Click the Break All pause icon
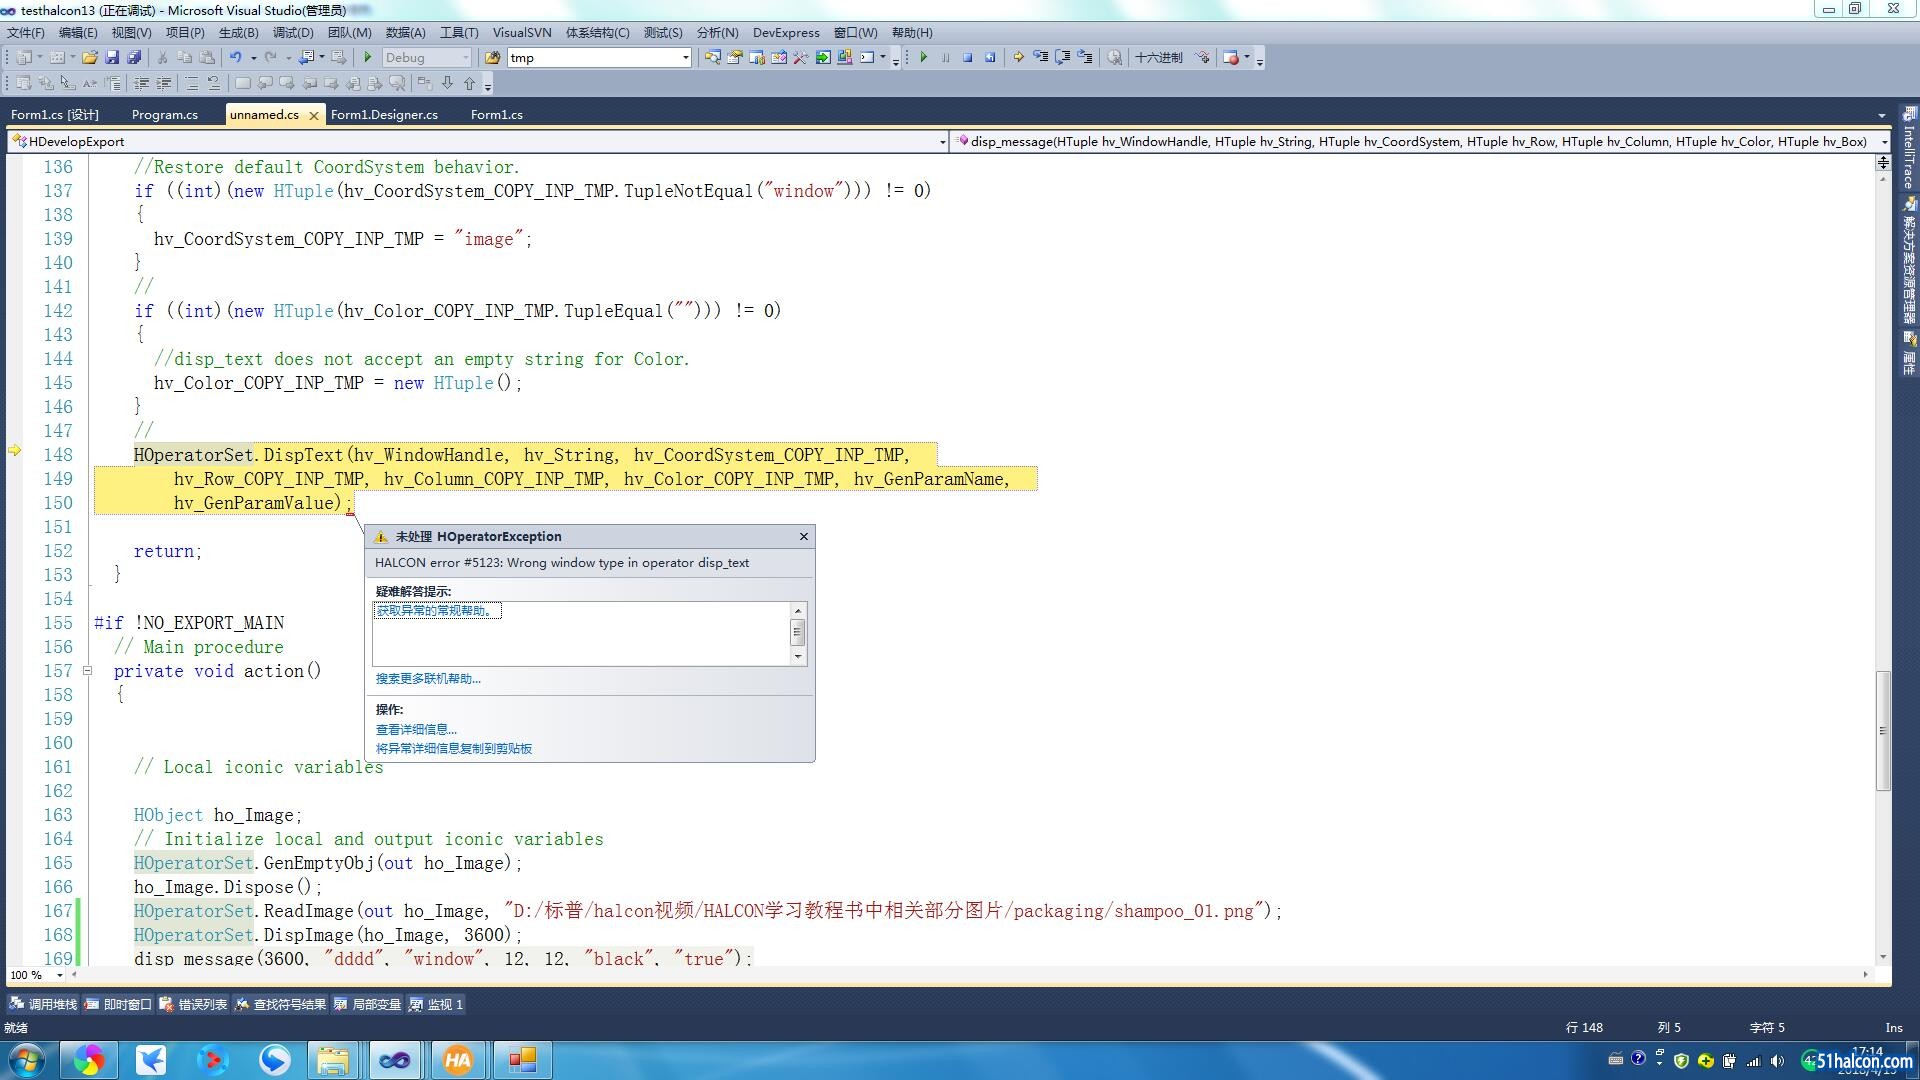Image resolution: width=1920 pixels, height=1080 pixels. (945, 58)
